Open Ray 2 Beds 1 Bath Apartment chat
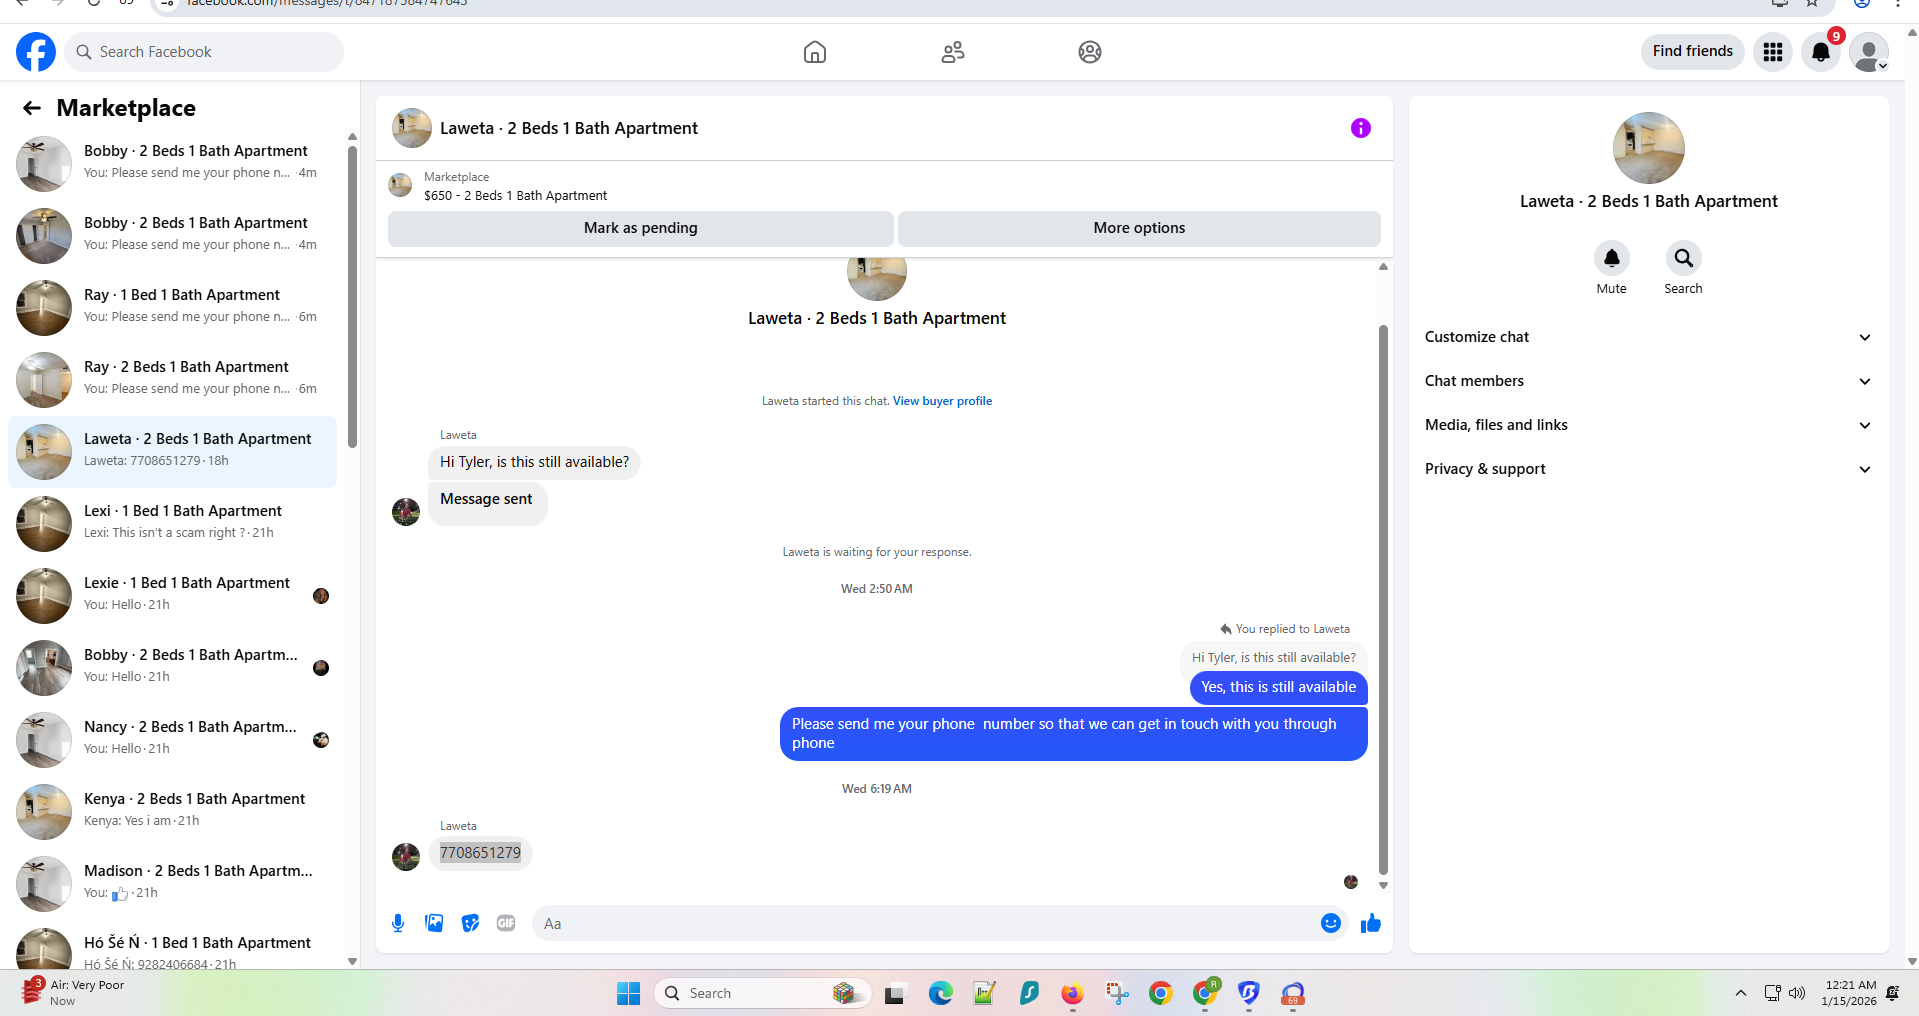Viewport: 1919px width, 1016px height. [x=173, y=380]
